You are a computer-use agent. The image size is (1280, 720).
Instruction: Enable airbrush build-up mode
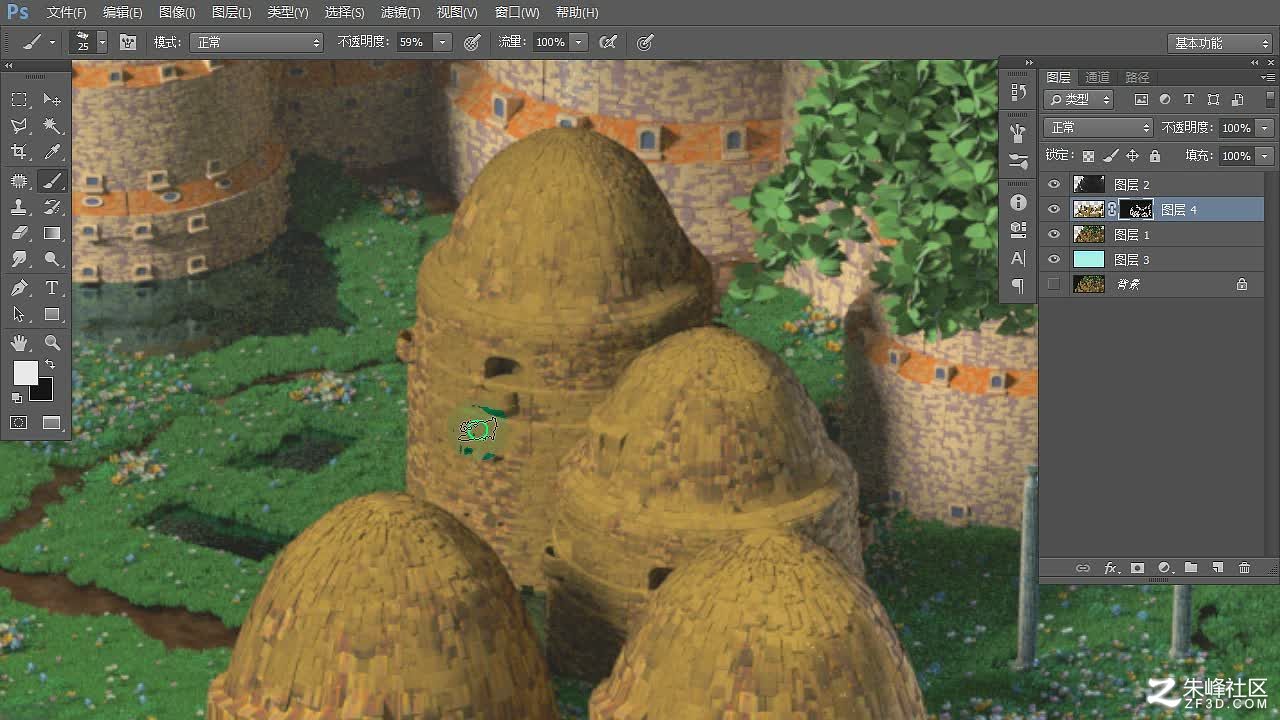click(x=607, y=42)
